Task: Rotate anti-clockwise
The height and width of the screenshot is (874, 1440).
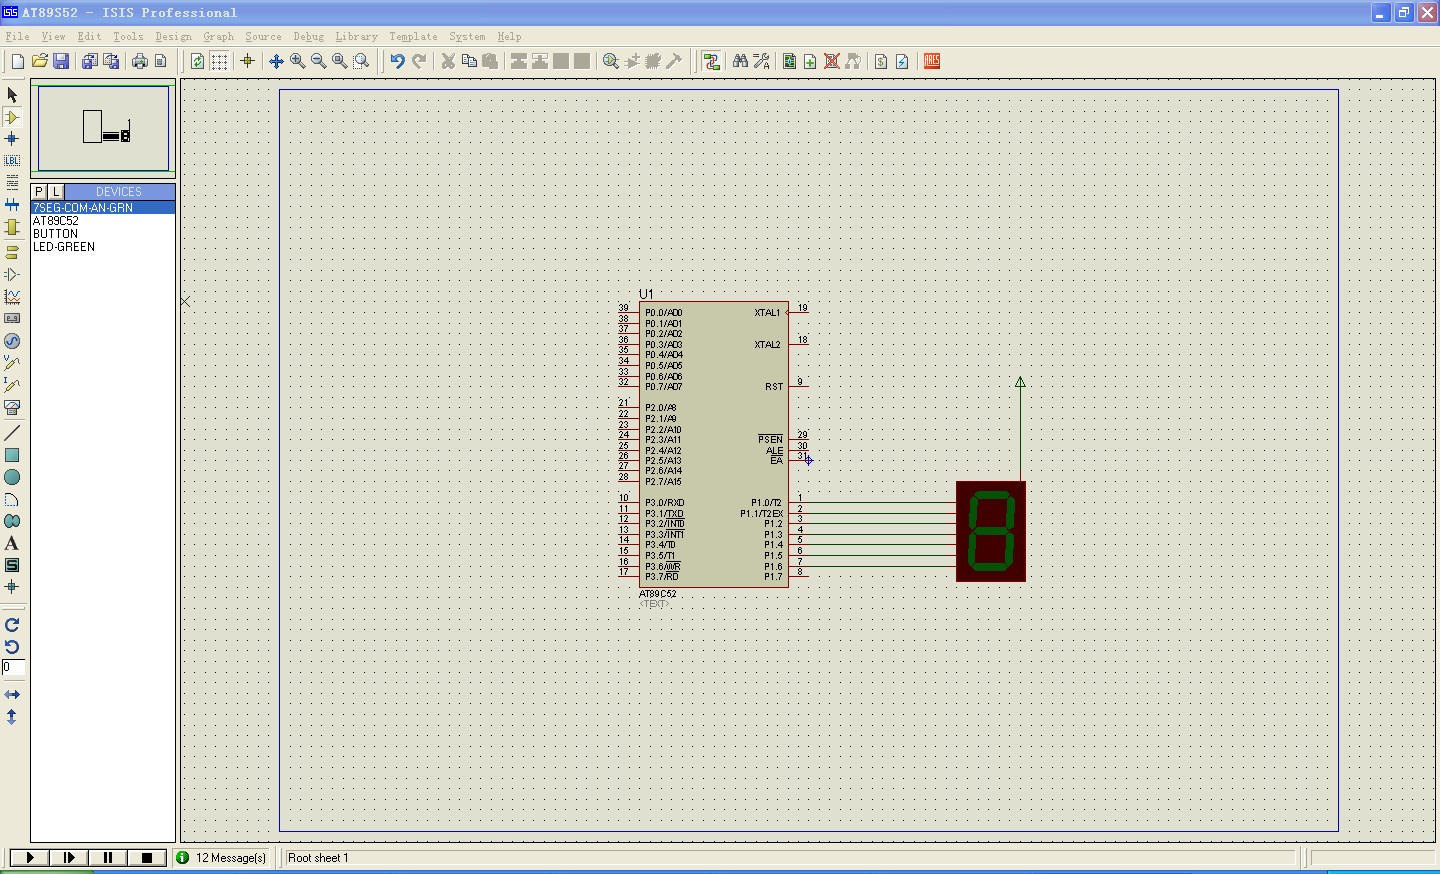Action: click(x=12, y=647)
